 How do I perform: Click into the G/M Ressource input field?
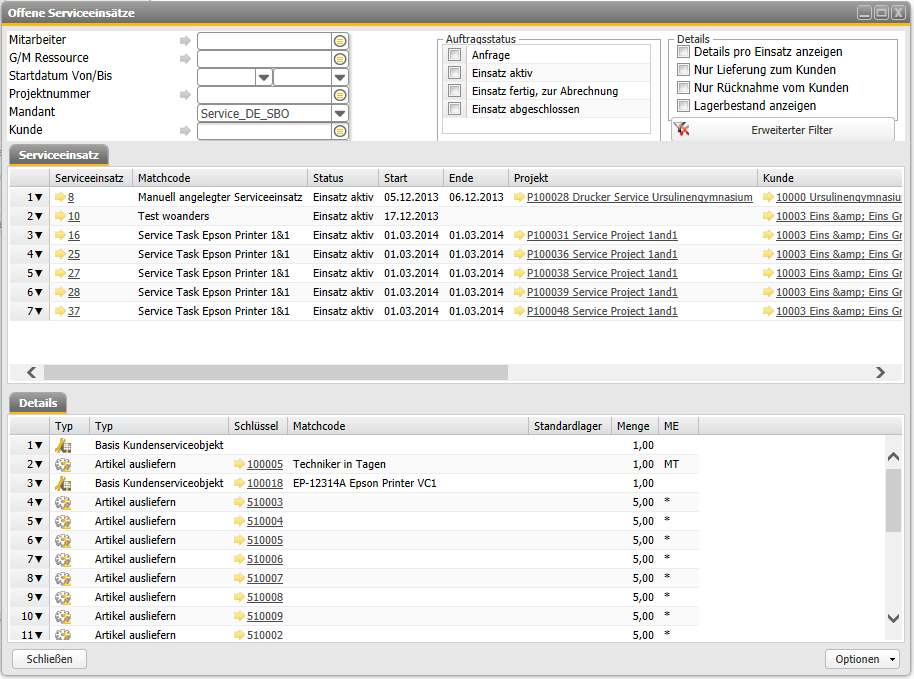click(264, 59)
